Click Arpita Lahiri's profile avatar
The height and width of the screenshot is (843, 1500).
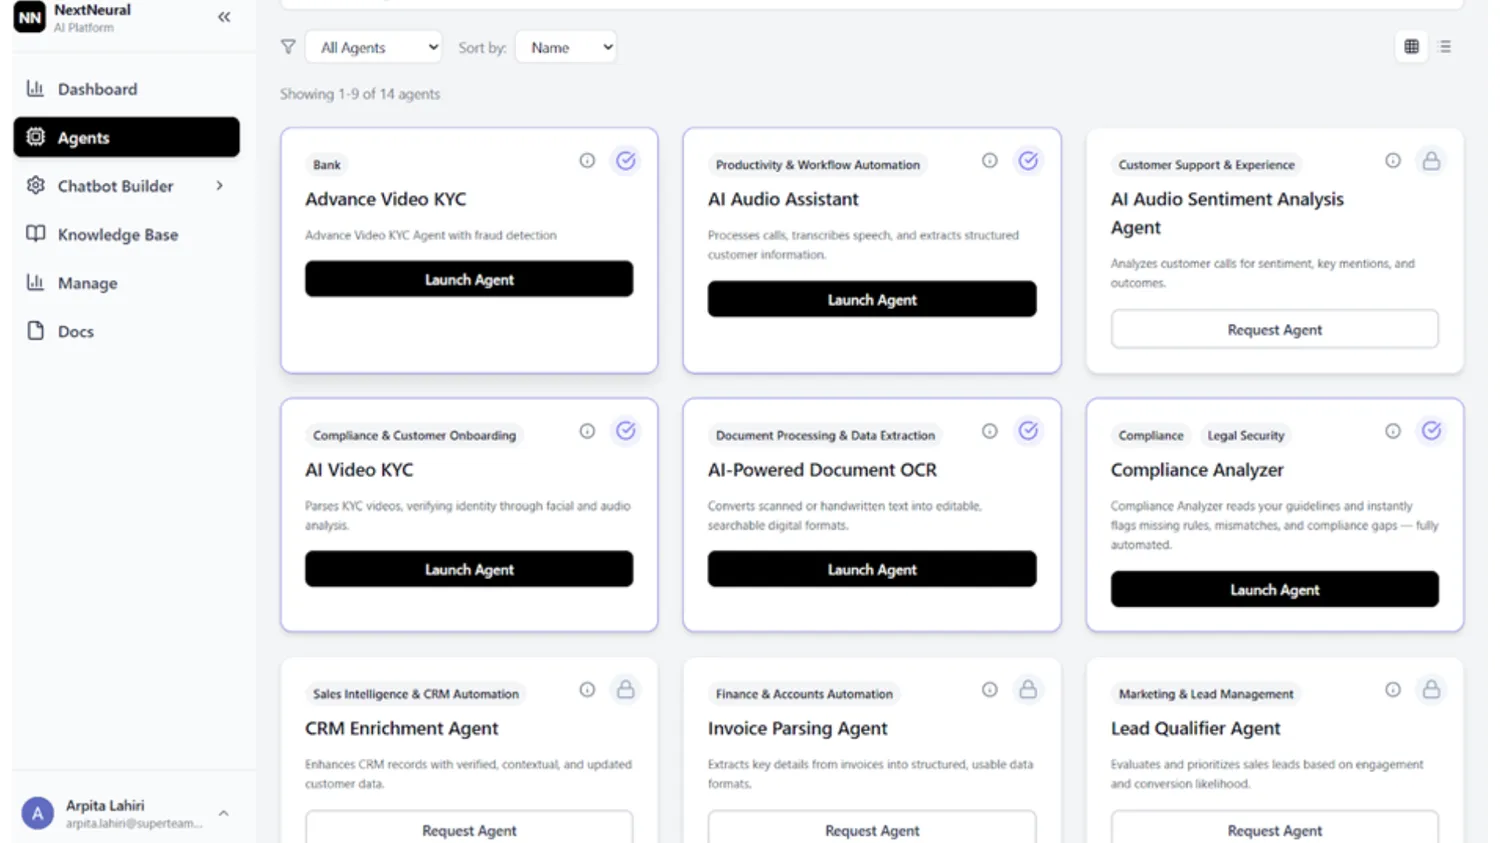coord(37,812)
